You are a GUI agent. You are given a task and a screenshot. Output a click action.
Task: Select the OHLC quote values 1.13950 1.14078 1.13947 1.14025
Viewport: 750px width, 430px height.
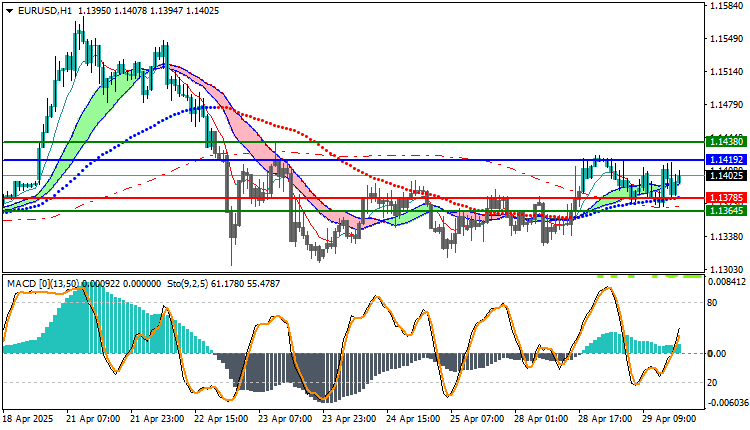coord(147,11)
